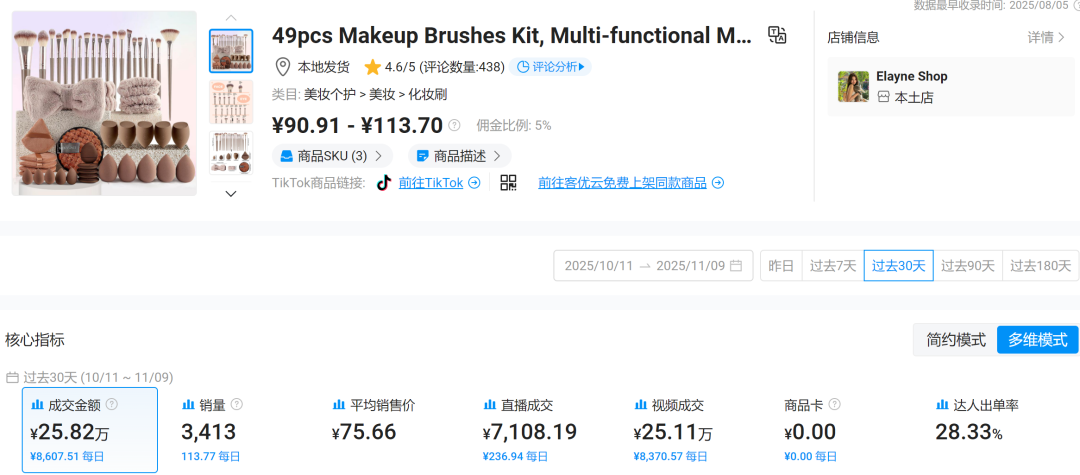Select the 过去7天 tab
The height and width of the screenshot is (475, 1080).
(x=832, y=266)
